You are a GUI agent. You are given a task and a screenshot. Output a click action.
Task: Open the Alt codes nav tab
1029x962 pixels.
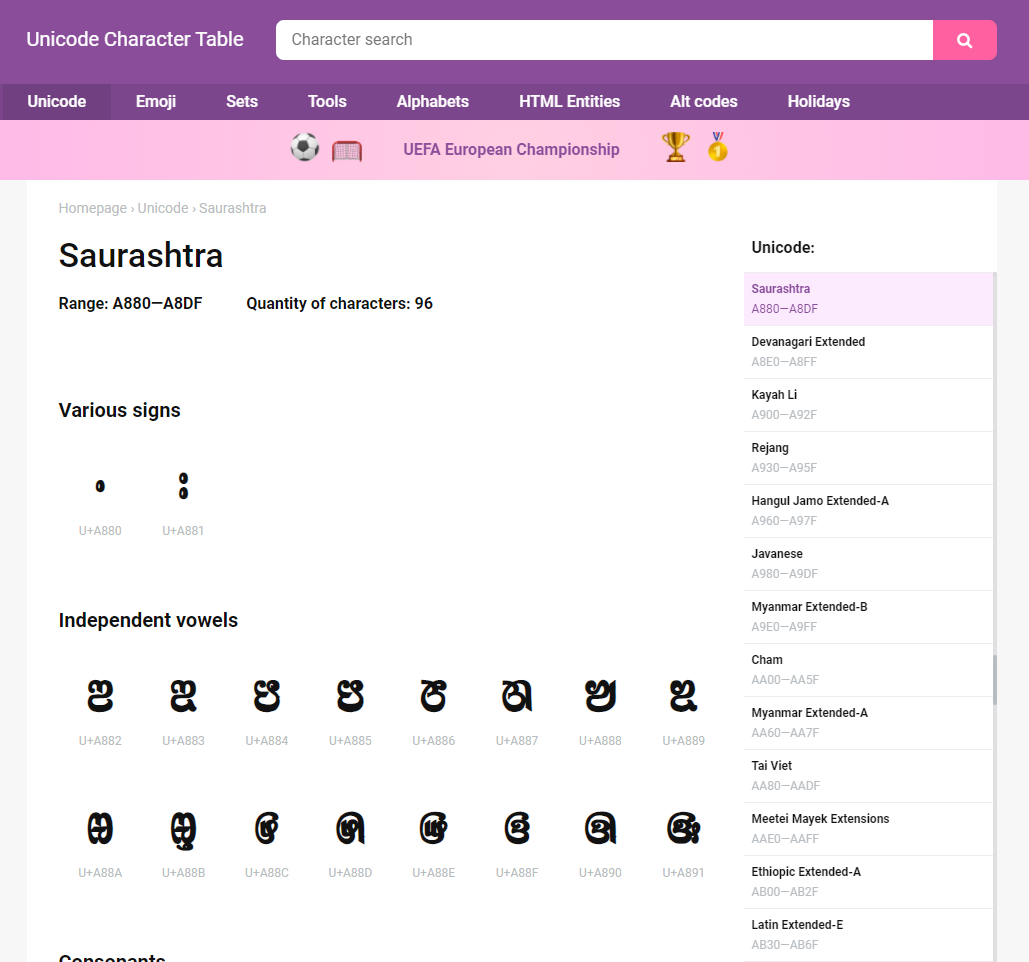[704, 102]
